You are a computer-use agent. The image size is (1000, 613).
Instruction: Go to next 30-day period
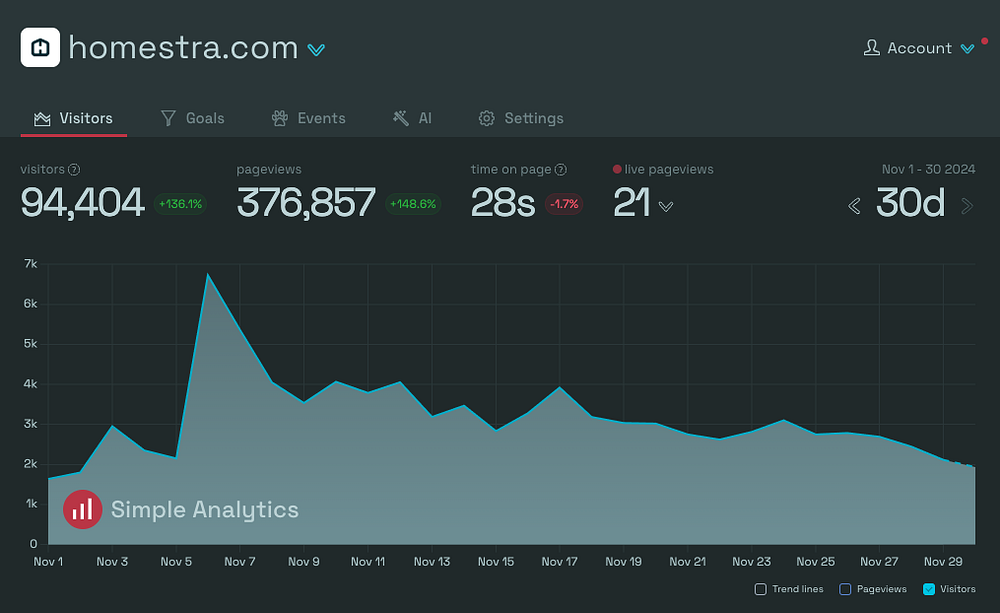tap(967, 206)
